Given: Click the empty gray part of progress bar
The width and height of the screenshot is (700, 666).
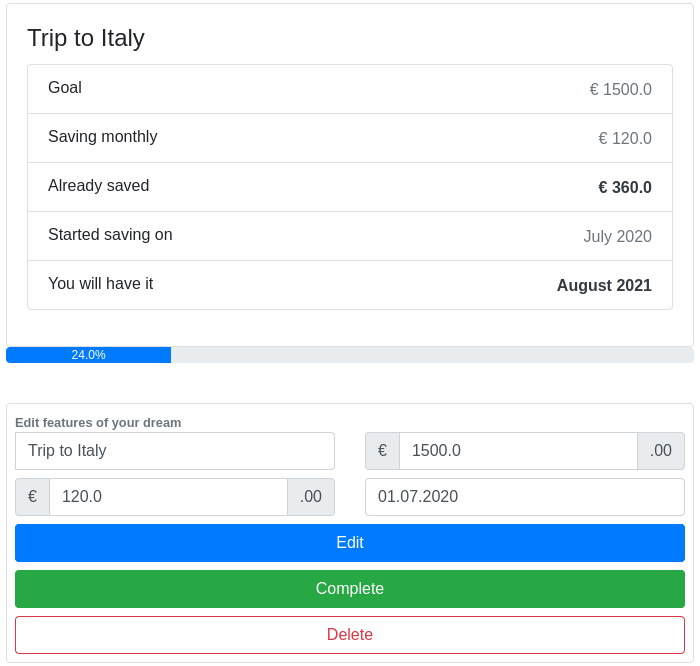Looking at the screenshot, I should (432, 355).
